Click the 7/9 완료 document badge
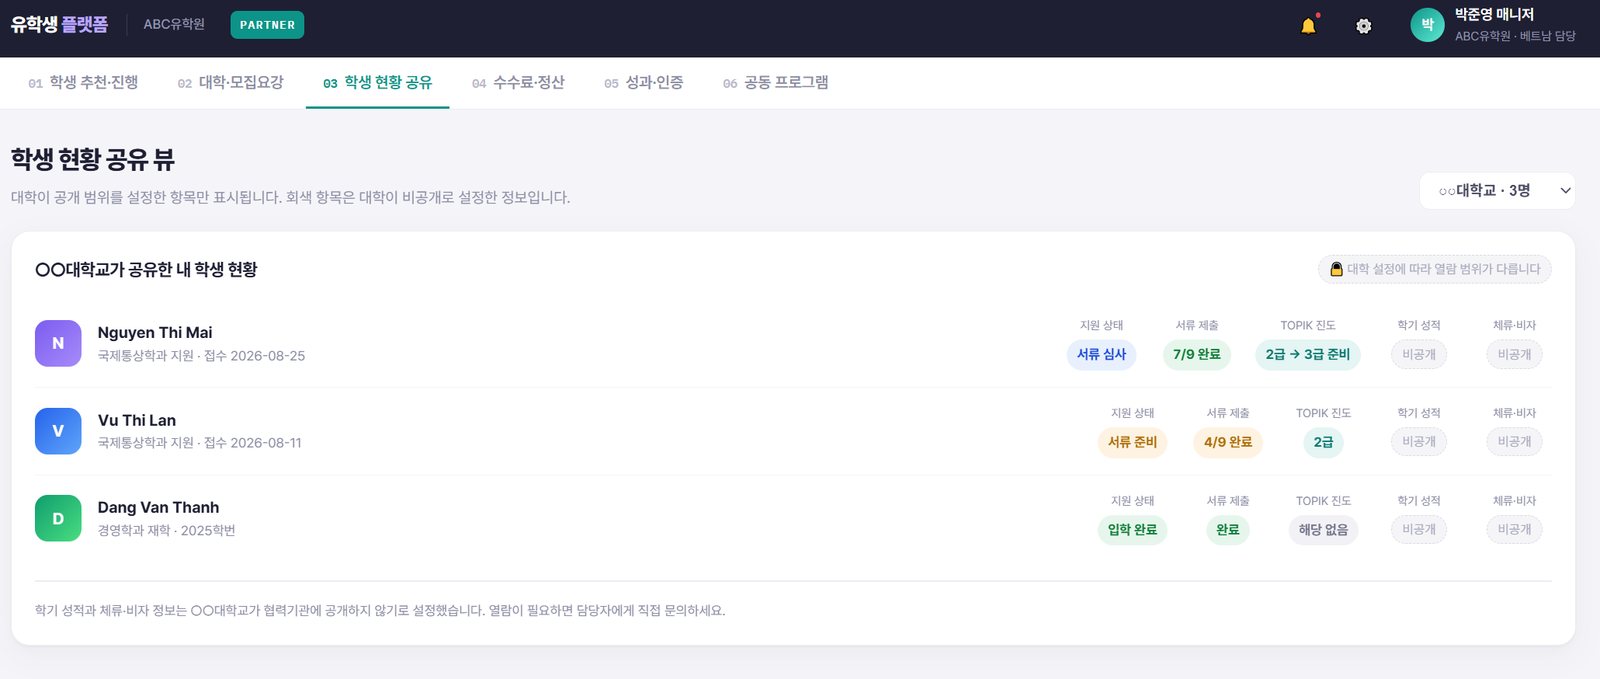 [1197, 354]
